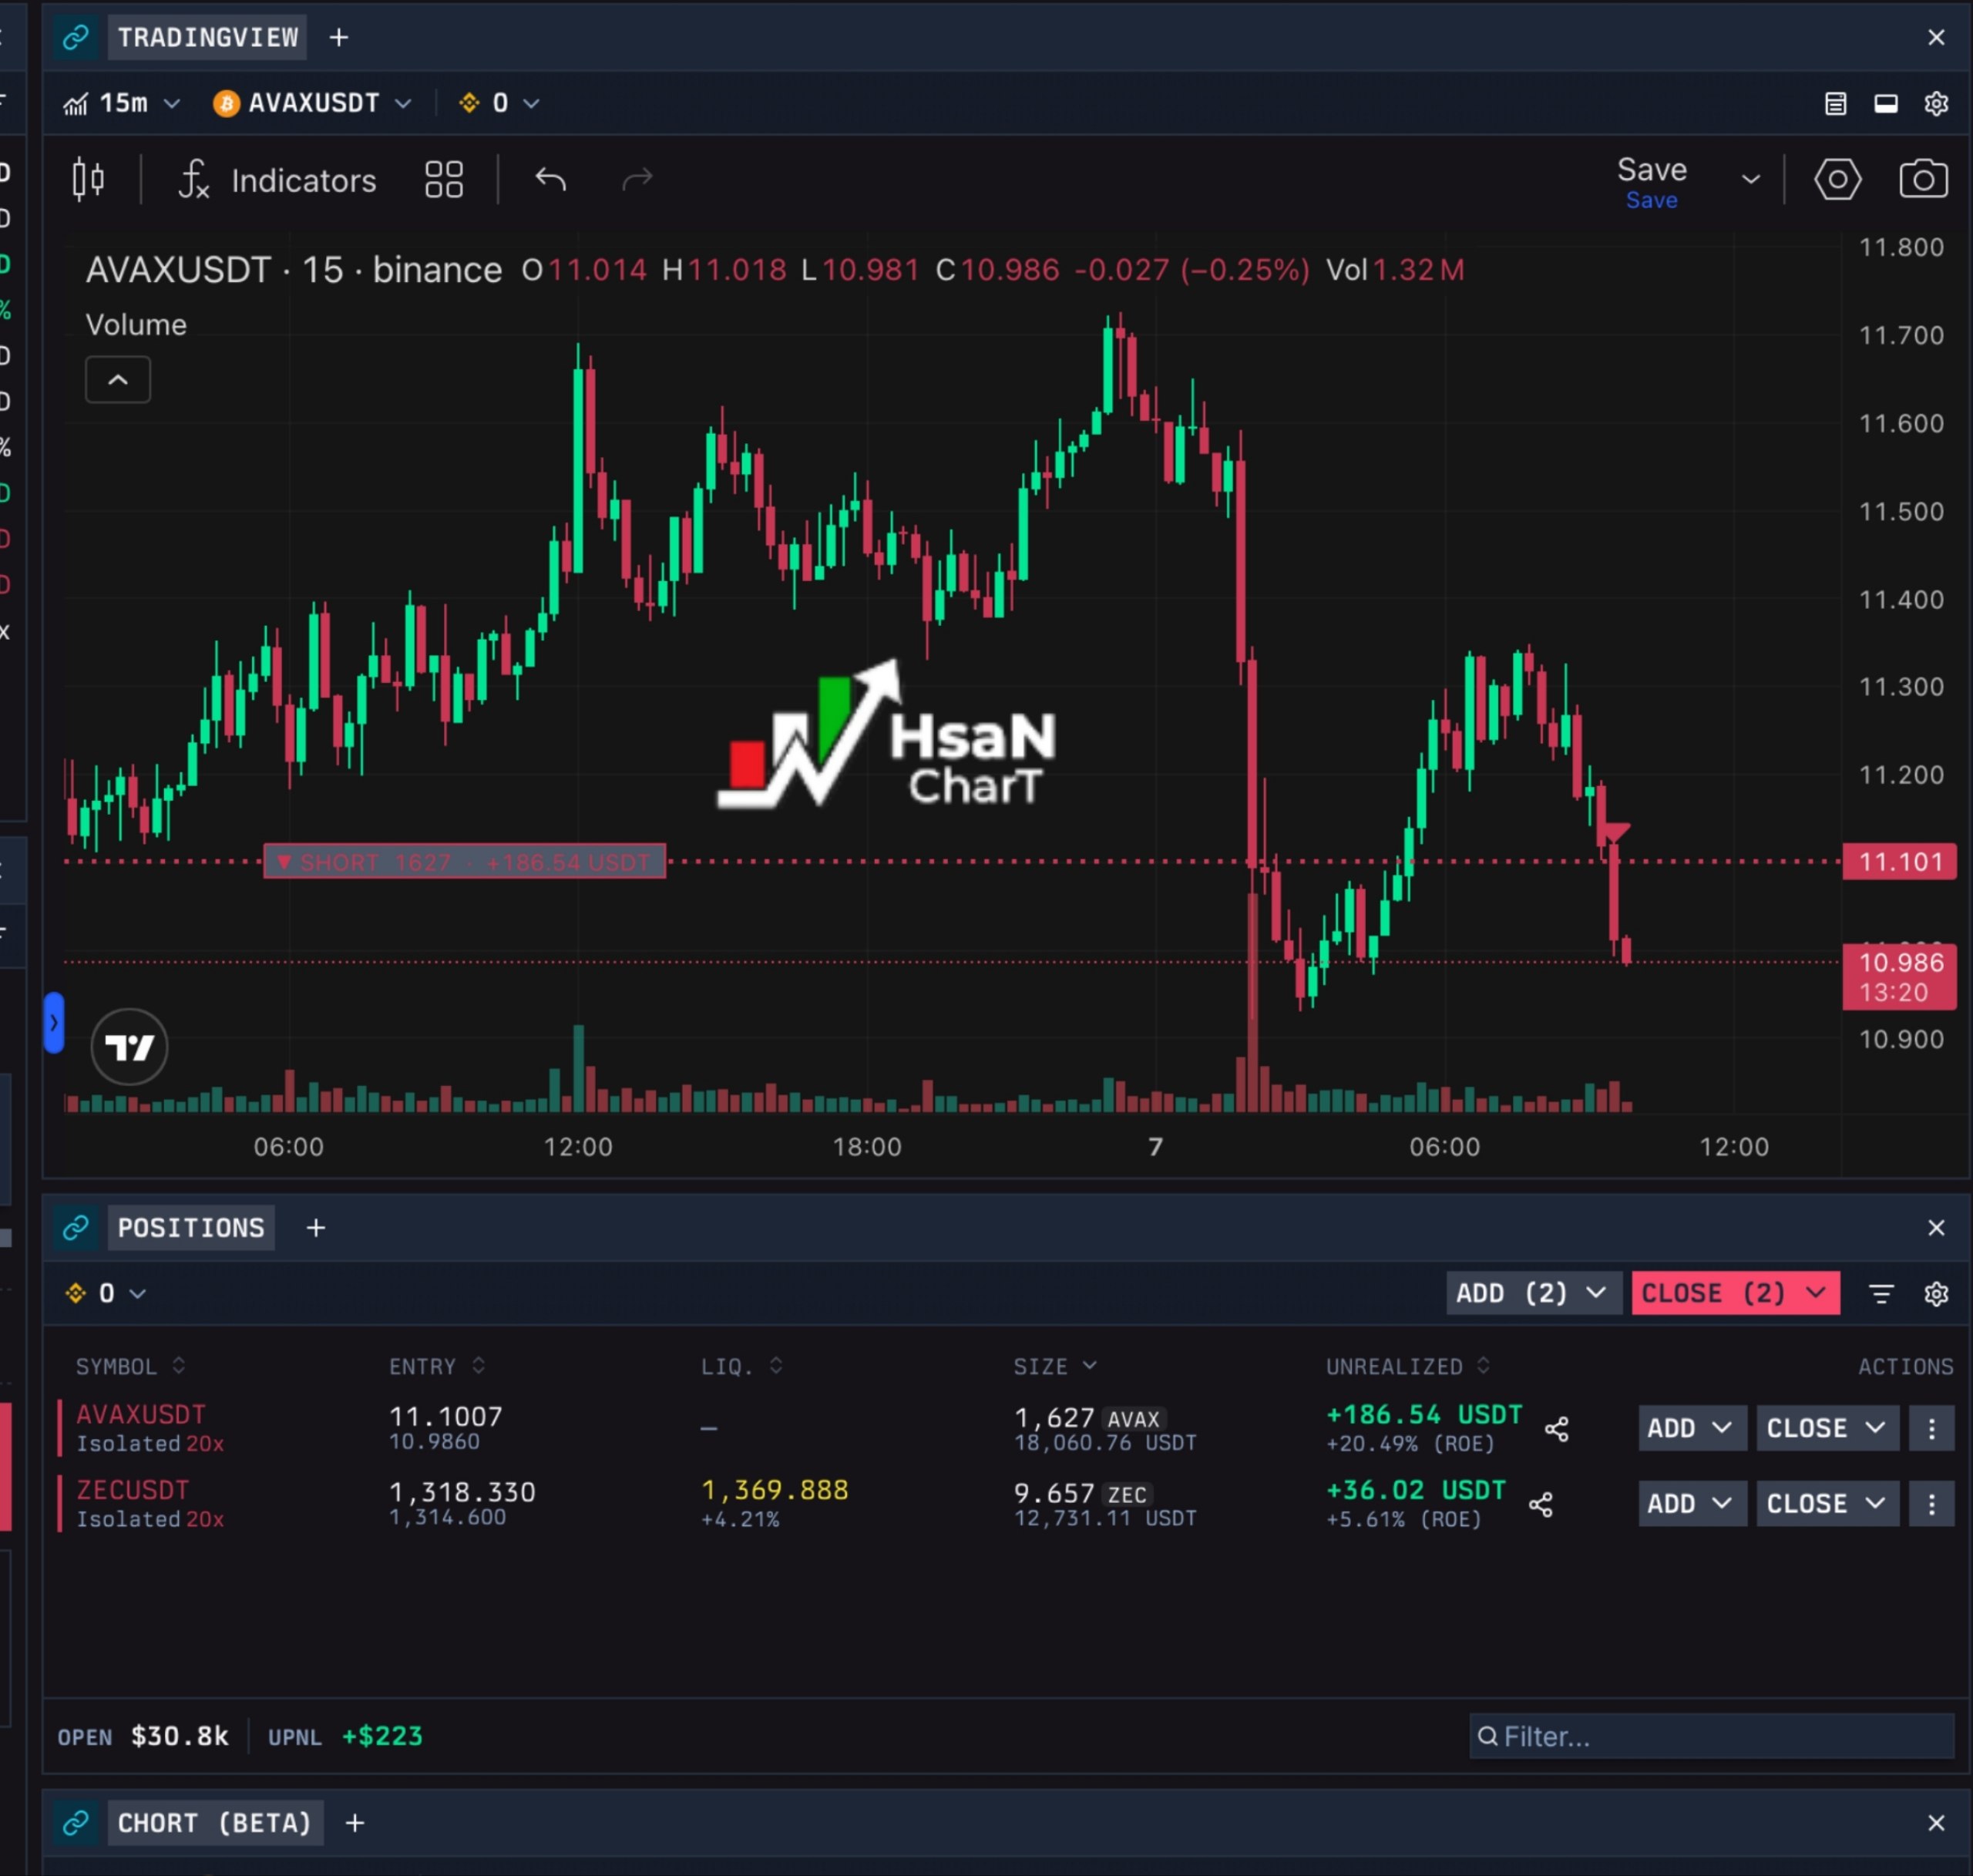Open the Positions filter lines icon
1973x1876 pixels.
(1881, 1294)
